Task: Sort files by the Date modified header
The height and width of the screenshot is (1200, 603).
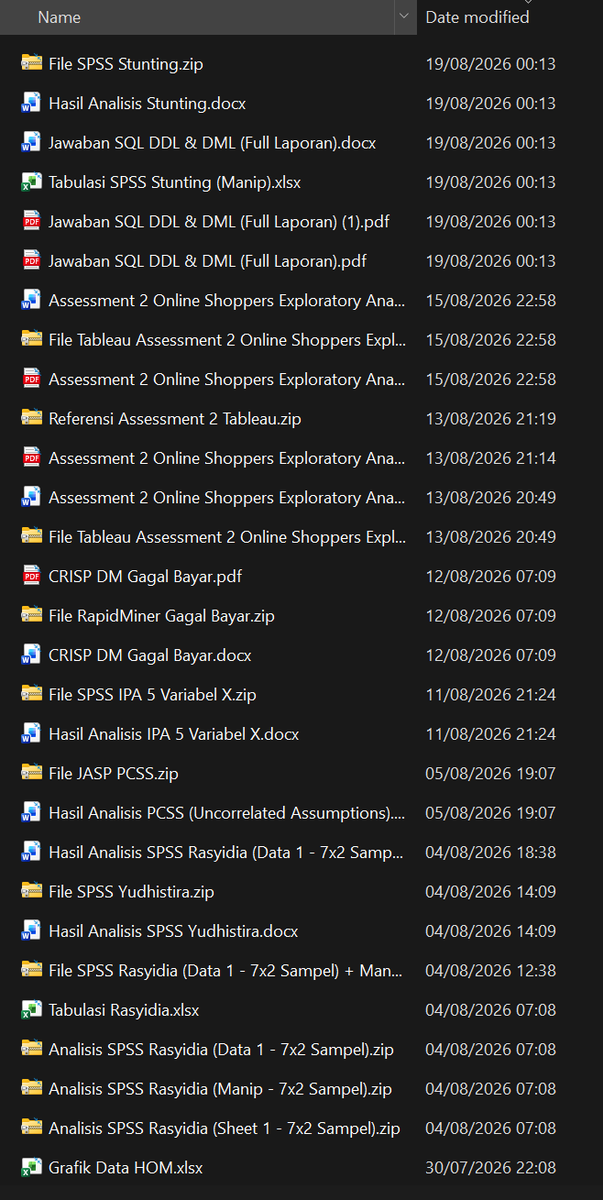Action: click(478, 17)
